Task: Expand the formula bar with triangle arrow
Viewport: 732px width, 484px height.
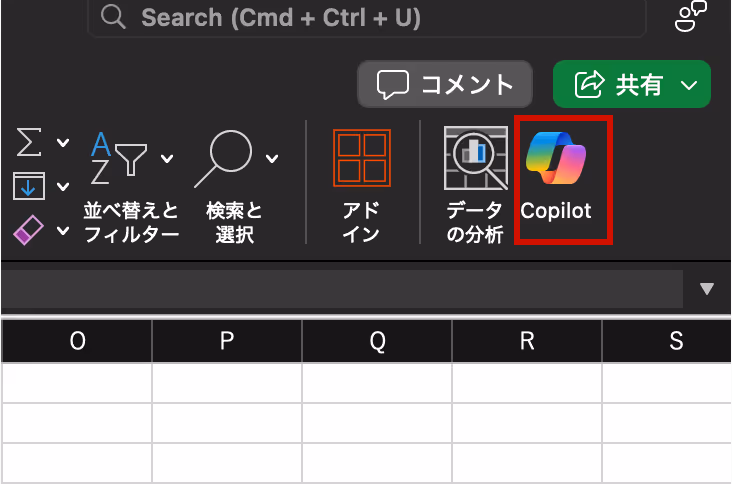Action: click(x=707, y=288)
